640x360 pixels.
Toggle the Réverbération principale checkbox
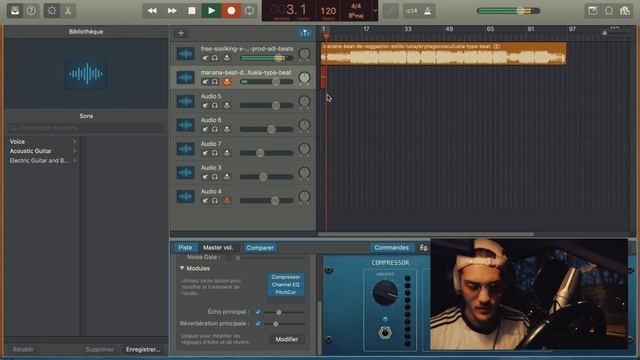click(258, 323)
